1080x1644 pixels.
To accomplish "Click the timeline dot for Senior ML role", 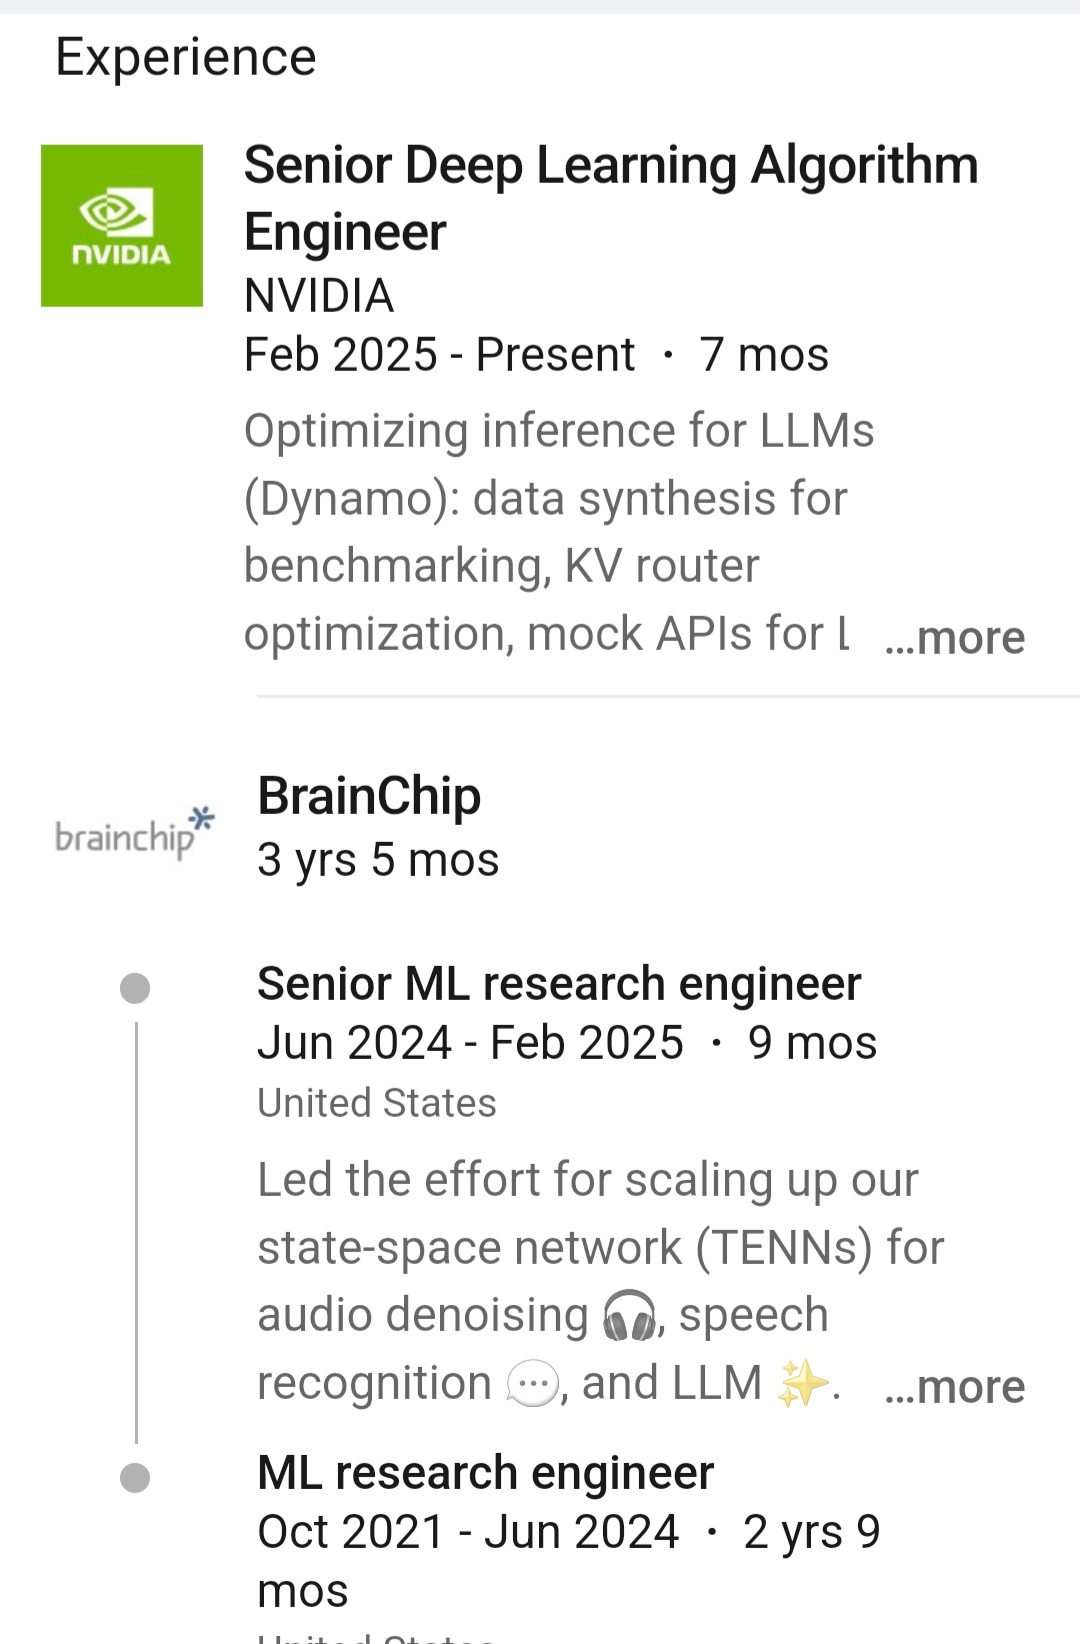I will tap(135, 989).
